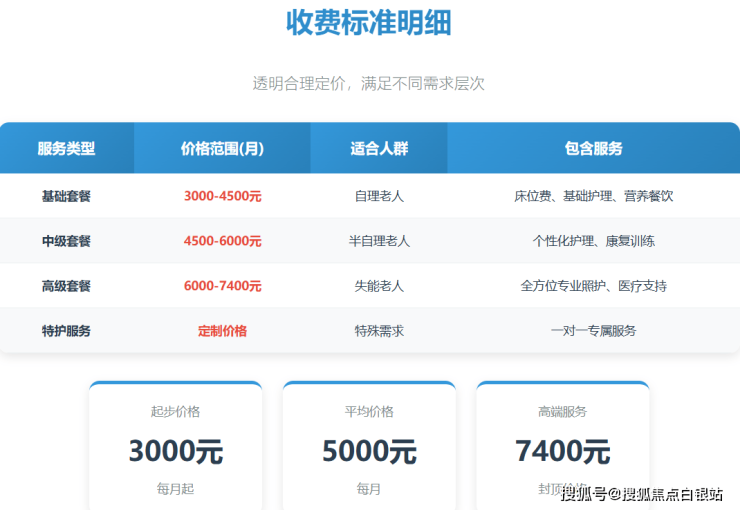
Task: Click the 3000-4500元 price text
Action: 222,196
